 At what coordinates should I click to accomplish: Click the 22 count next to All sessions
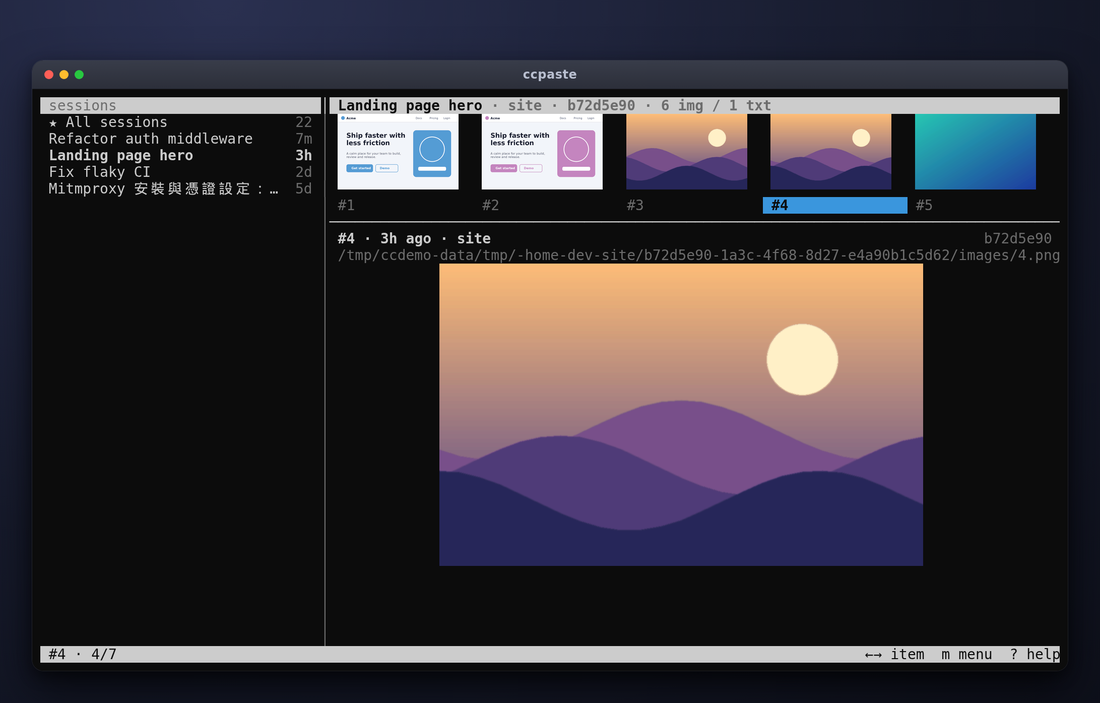pyautogui.click(x=304, y=122)
